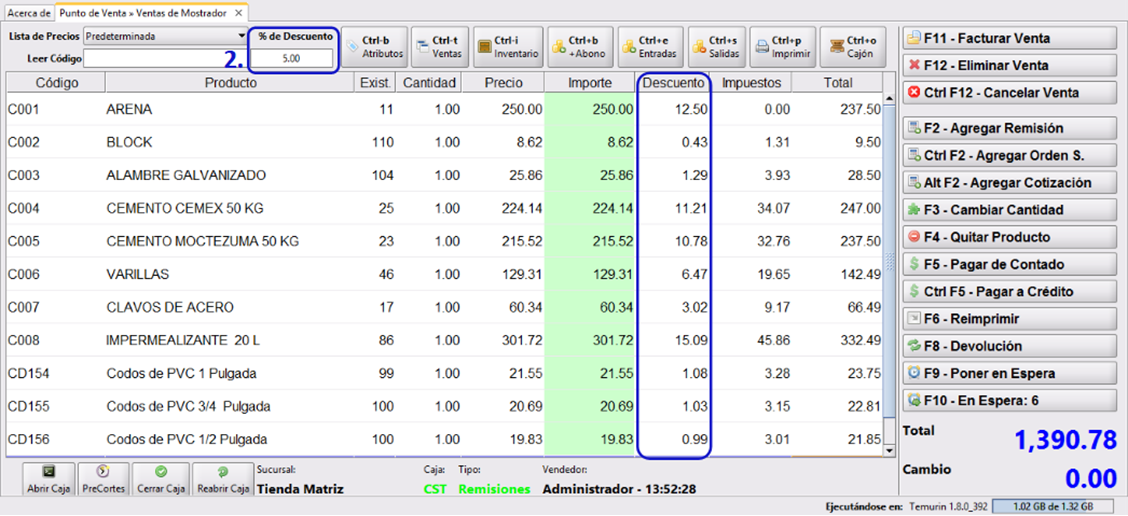This screenshot has width=1128, height=516.
Task: Click Descuento cell 12.50
Action: pos(674,109)
